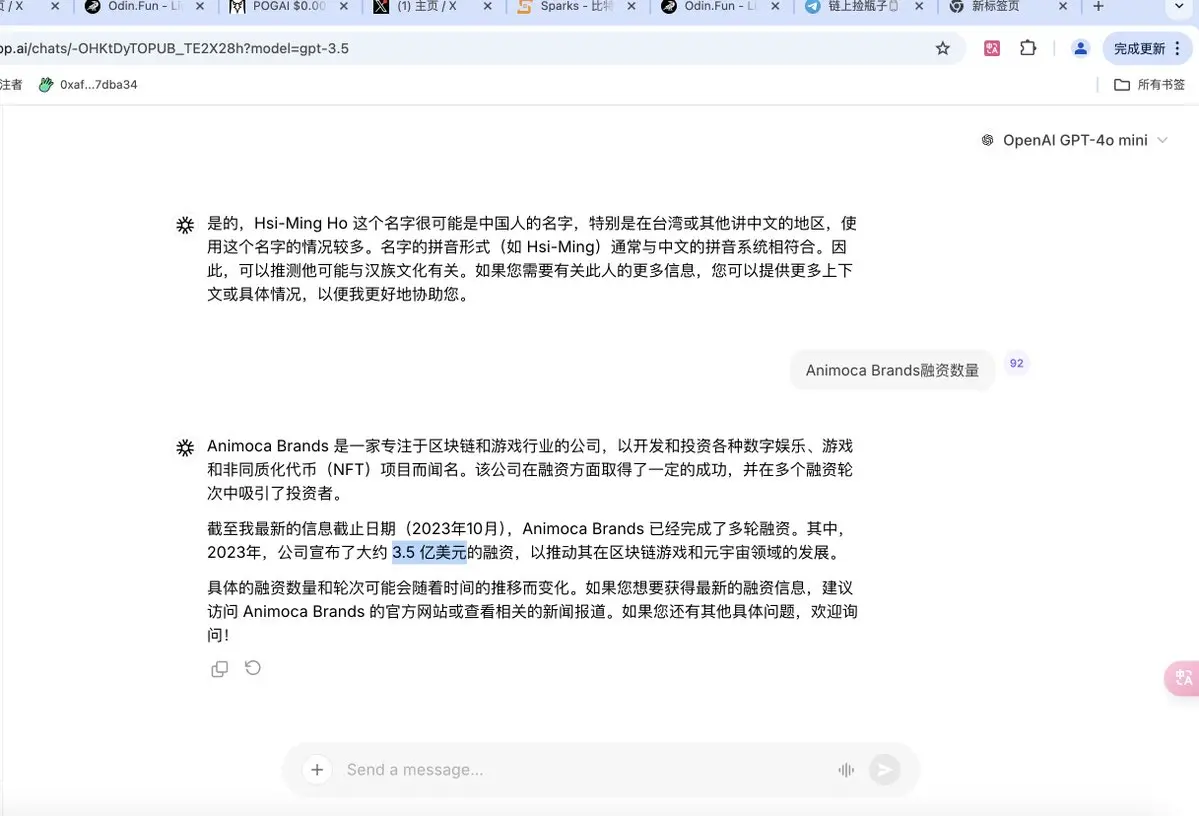
Task: Open the 0xaf...7dba34 bookmark
Action: (x=88, y=85)
